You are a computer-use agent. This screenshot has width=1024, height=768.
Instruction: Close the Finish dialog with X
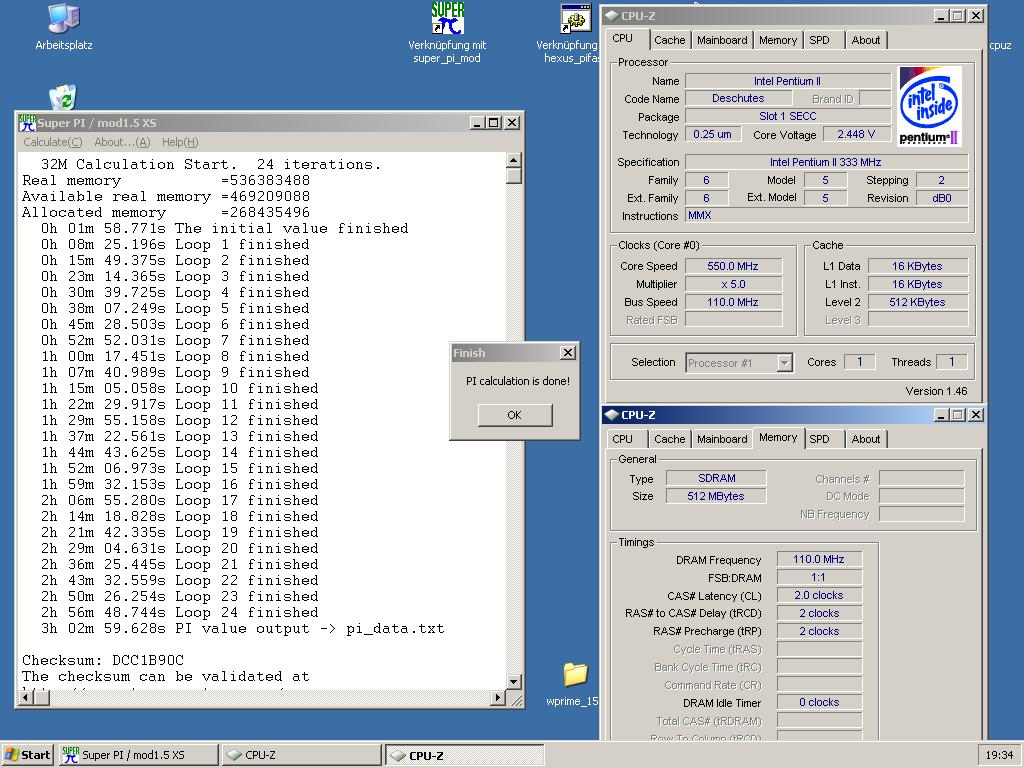click(568, 353)
